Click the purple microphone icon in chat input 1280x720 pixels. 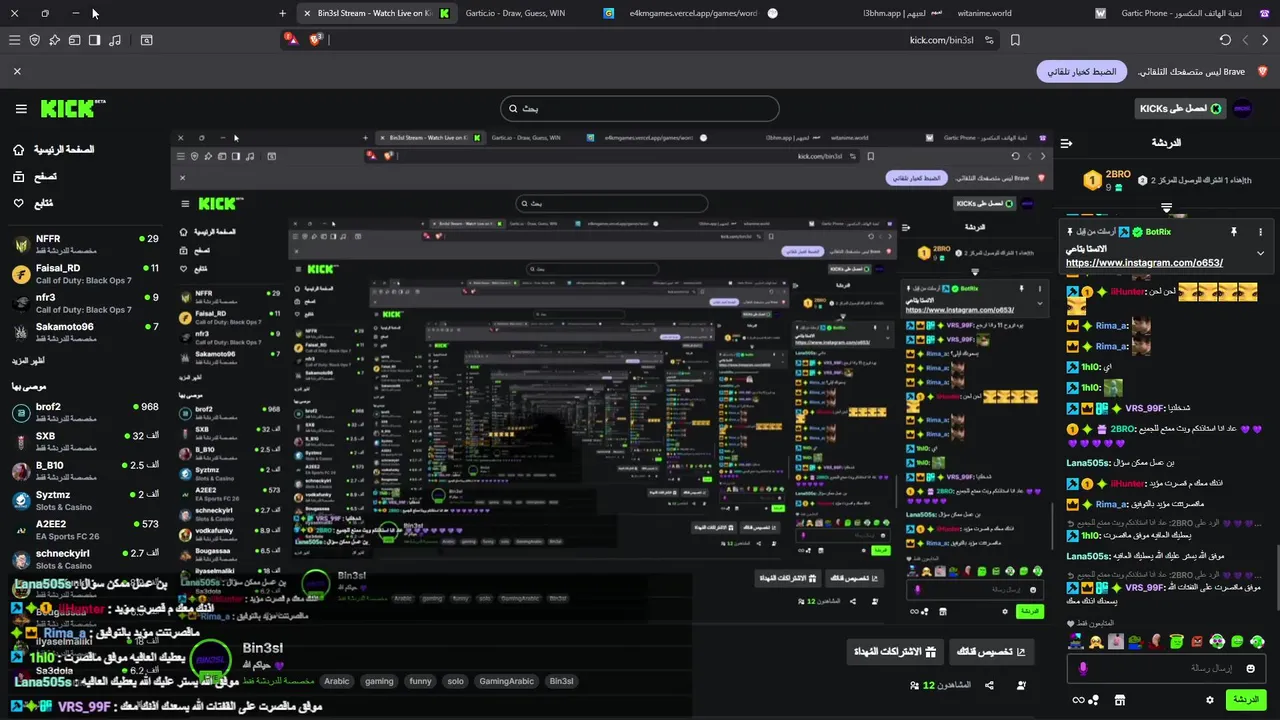[x=1082, y=668]
